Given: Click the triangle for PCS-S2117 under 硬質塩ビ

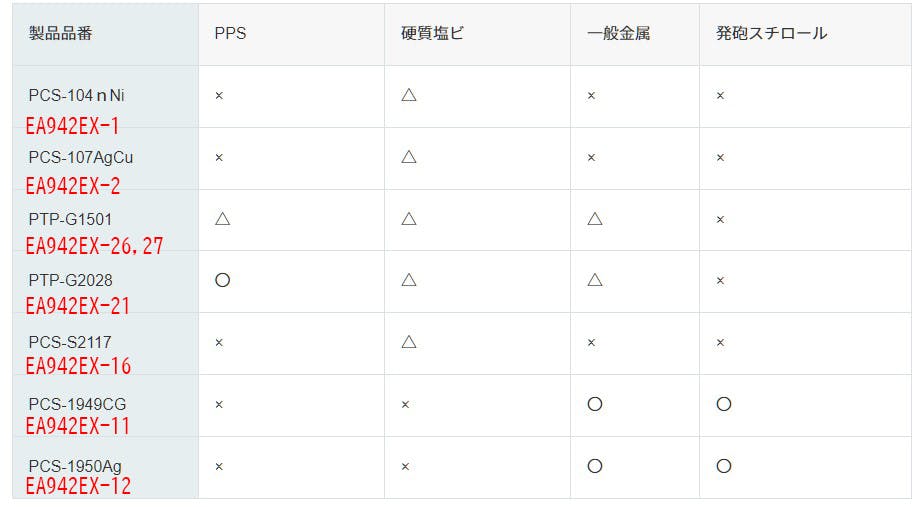Looking at the screenshot, I should 408,342.
